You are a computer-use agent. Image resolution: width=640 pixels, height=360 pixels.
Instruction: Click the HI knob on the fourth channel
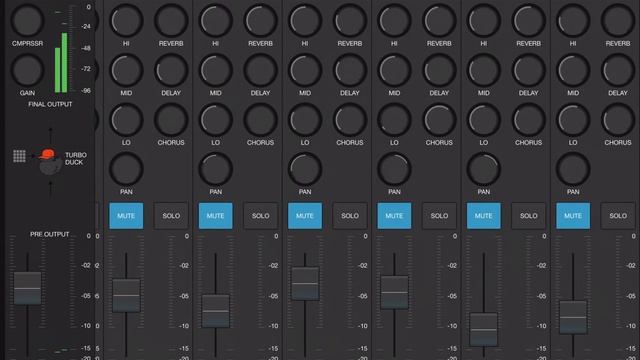pos(394,20)
